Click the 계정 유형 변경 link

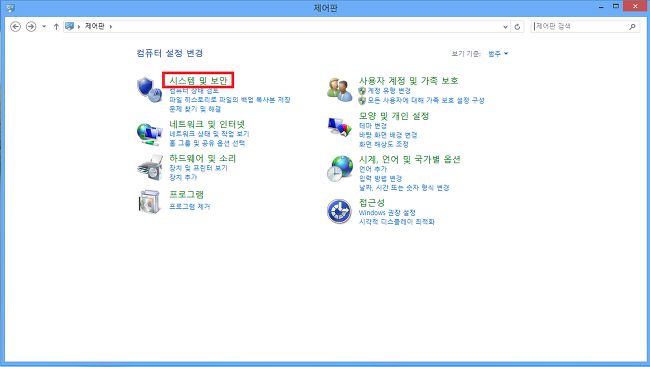coord(389,90)
